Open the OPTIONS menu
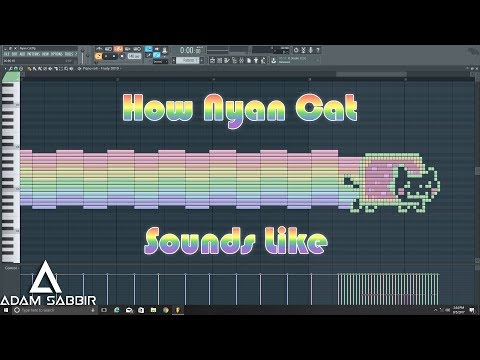The width and height of the screenshot is (480, 360). click(x=57, y=54)
